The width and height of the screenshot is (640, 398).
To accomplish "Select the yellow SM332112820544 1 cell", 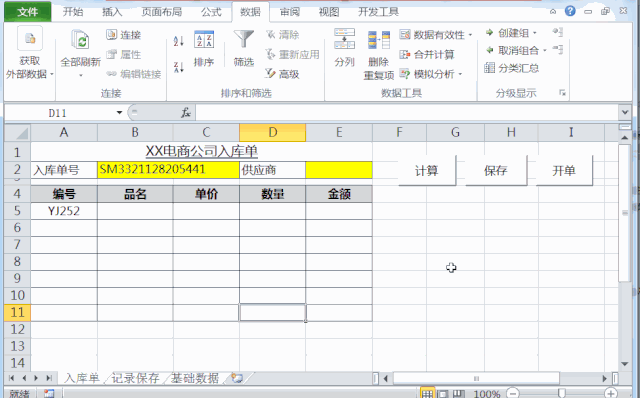I will coord(168,170).
